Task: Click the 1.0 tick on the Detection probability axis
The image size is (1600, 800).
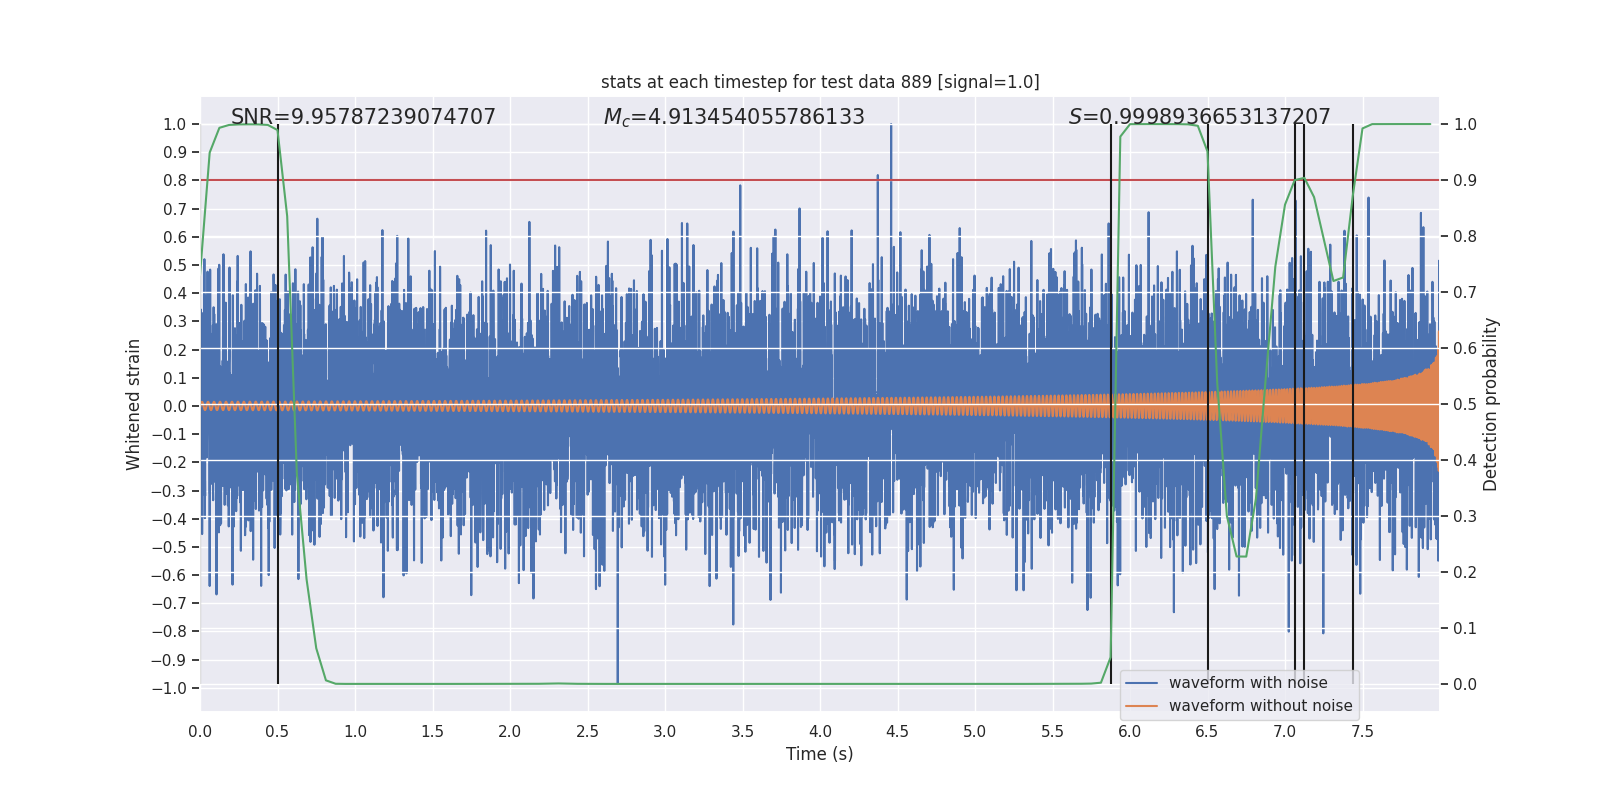Action: (x=1465, y=124)
